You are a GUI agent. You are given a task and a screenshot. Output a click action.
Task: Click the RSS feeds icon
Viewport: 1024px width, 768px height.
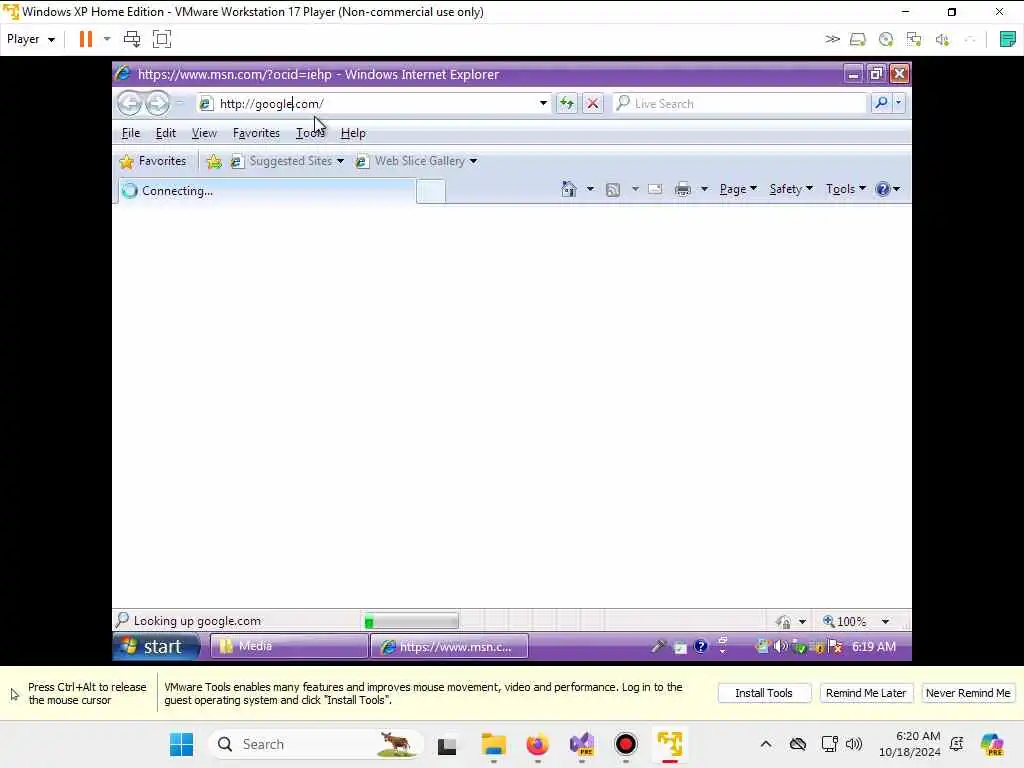pos(613,190)
